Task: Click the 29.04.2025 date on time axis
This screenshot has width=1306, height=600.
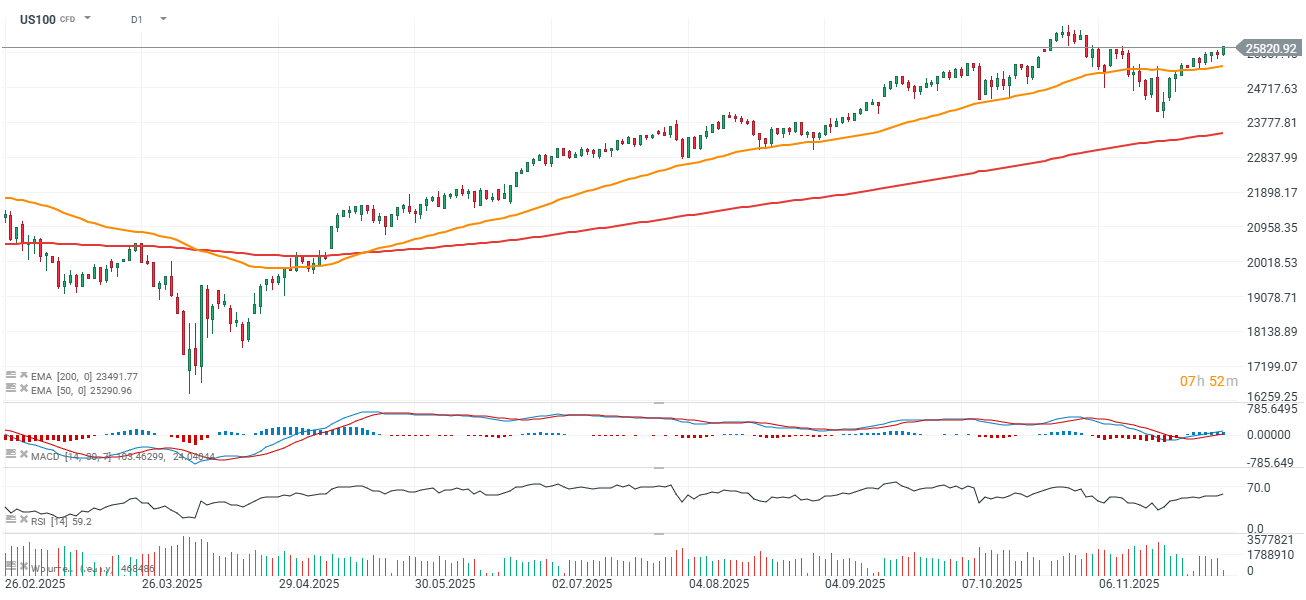Action: [309, 584]
